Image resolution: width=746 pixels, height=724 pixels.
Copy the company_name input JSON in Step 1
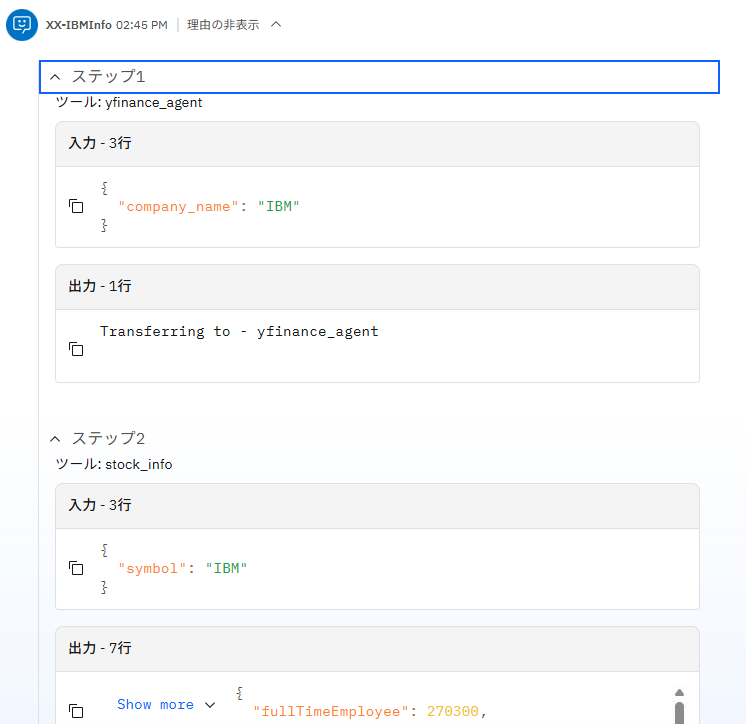(x=76, y=206)
